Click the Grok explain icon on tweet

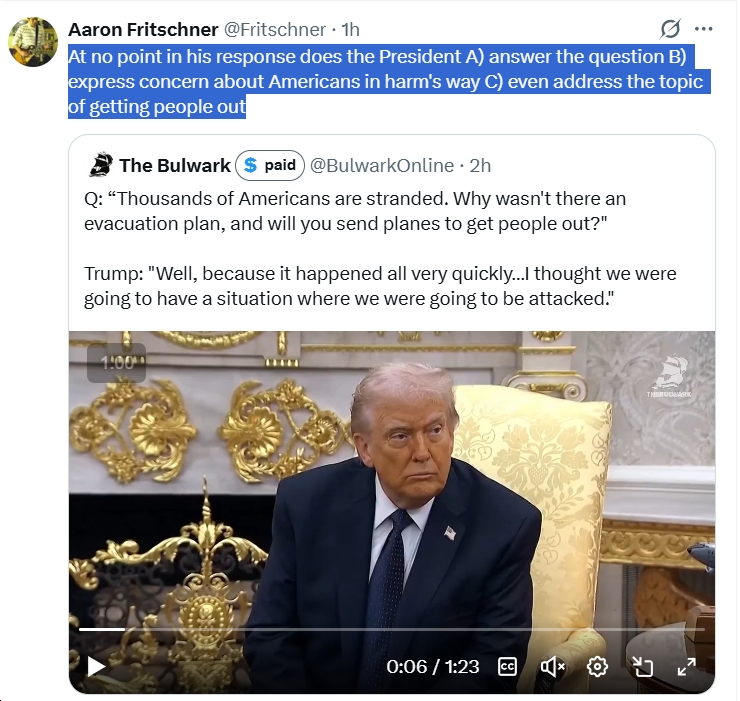coord(670,29)
